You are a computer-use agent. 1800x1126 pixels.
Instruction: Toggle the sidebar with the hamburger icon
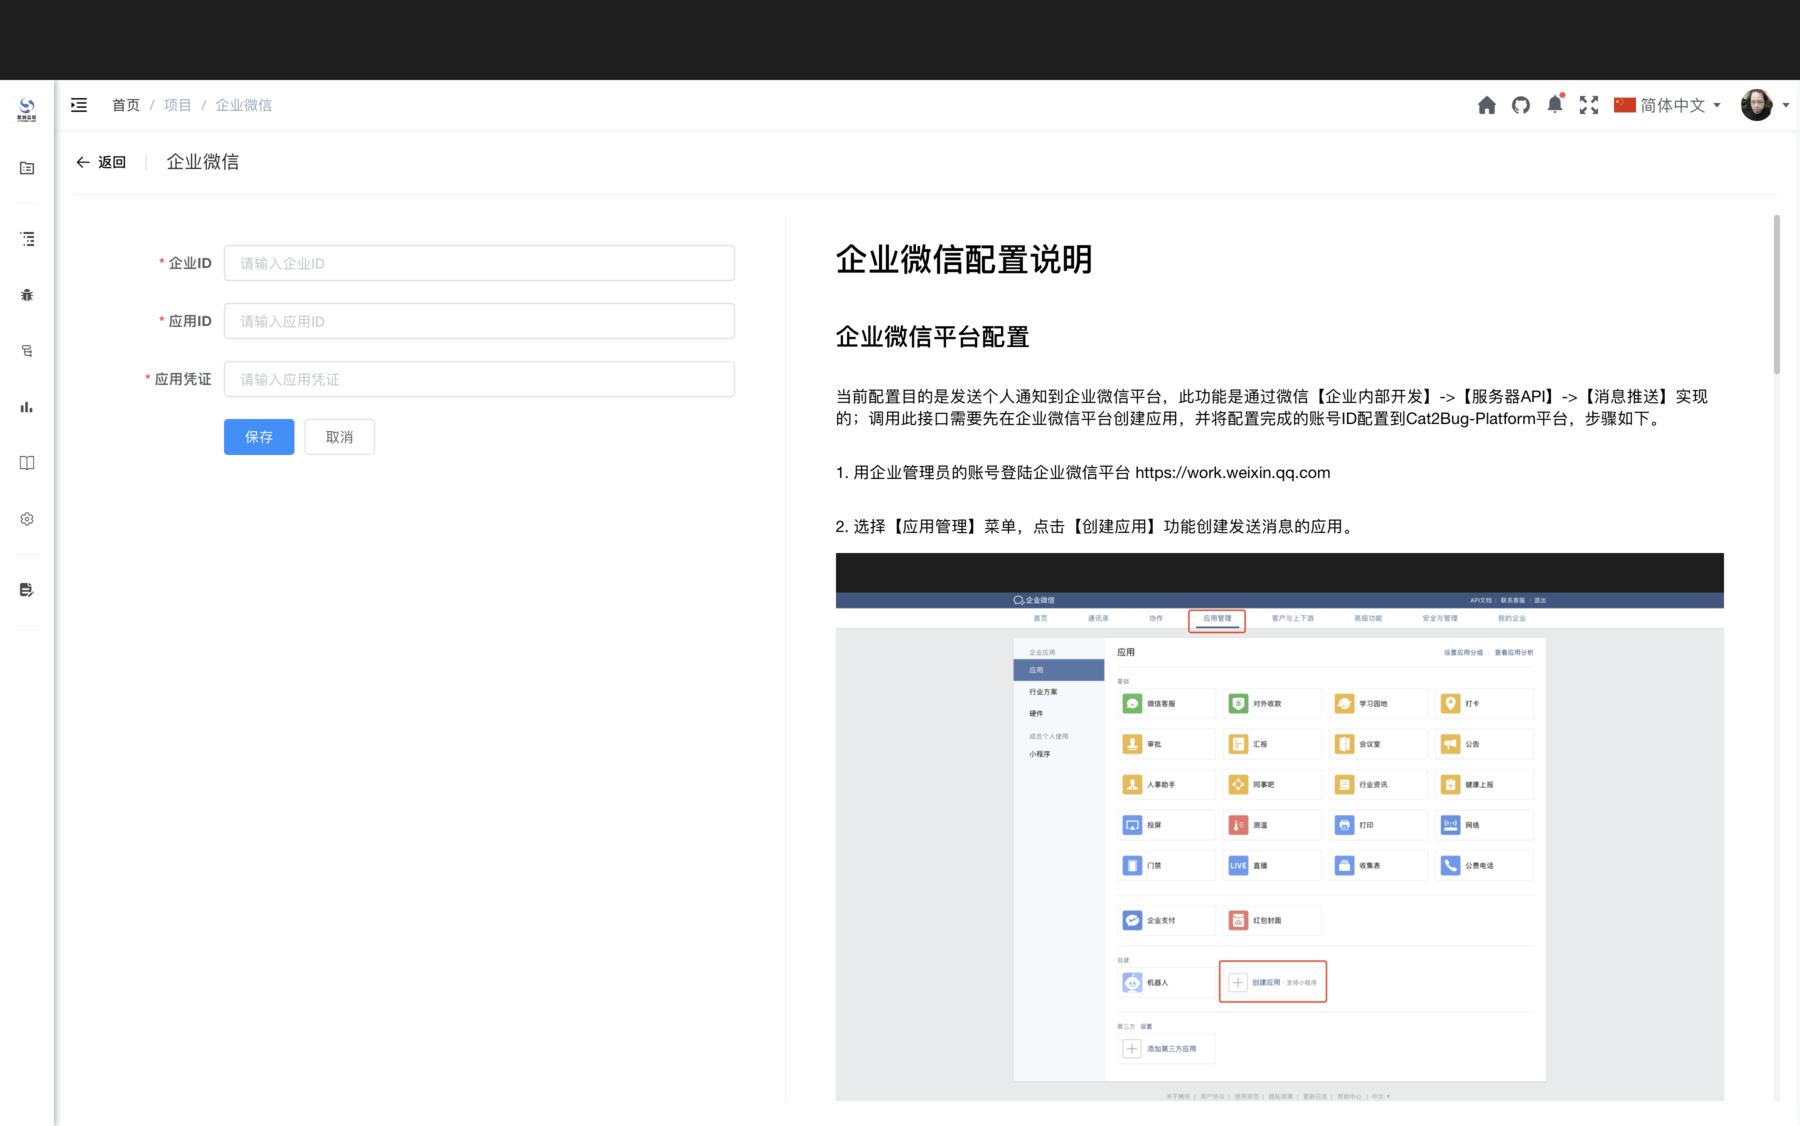tap(79, 105)
